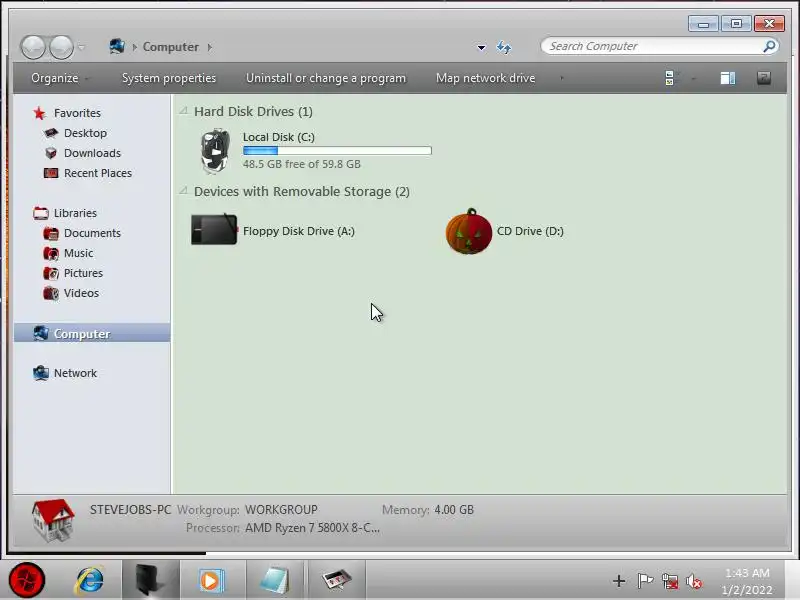
Task: Open the notepad taskbar icon
Action: (x=274, y=580)
